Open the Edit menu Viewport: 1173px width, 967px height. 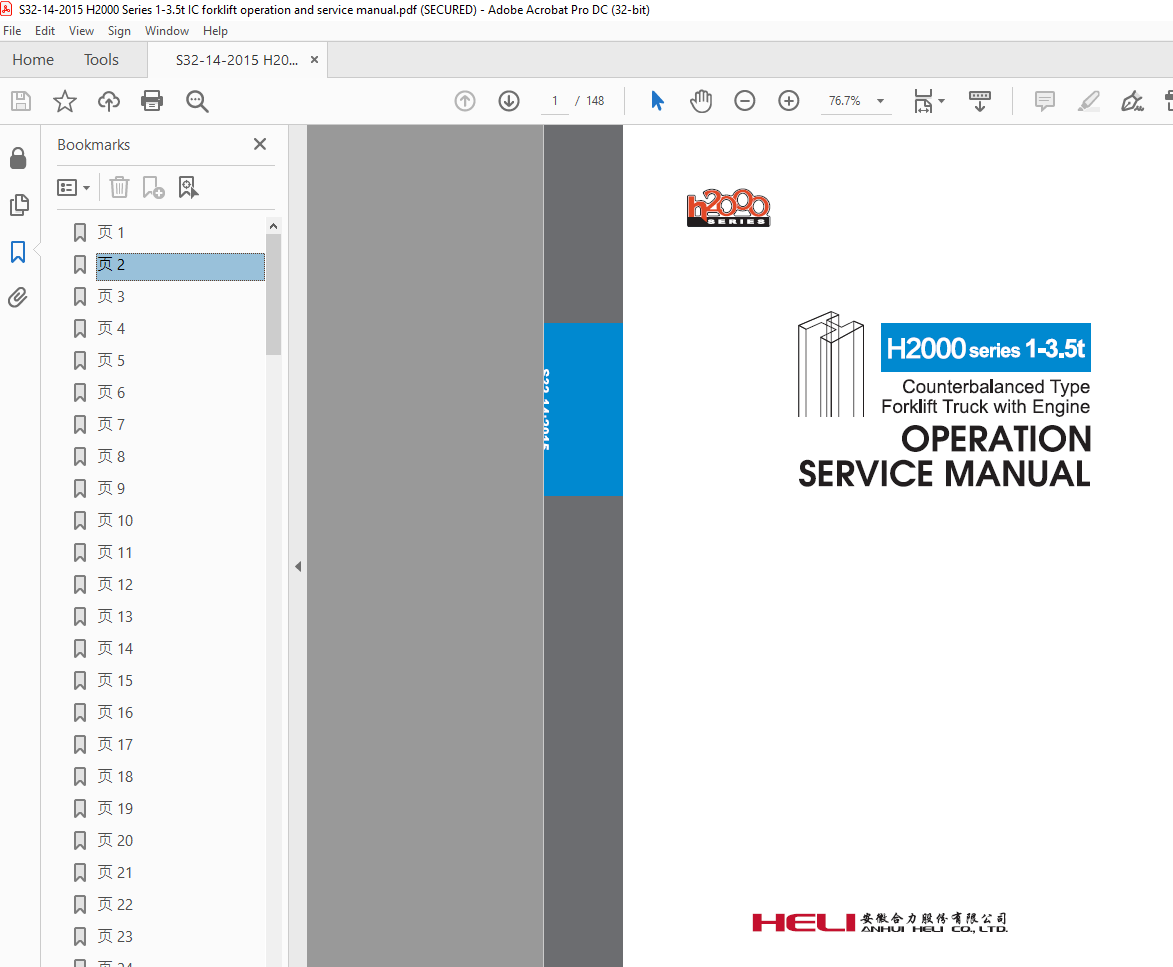[x=45, y=31]
